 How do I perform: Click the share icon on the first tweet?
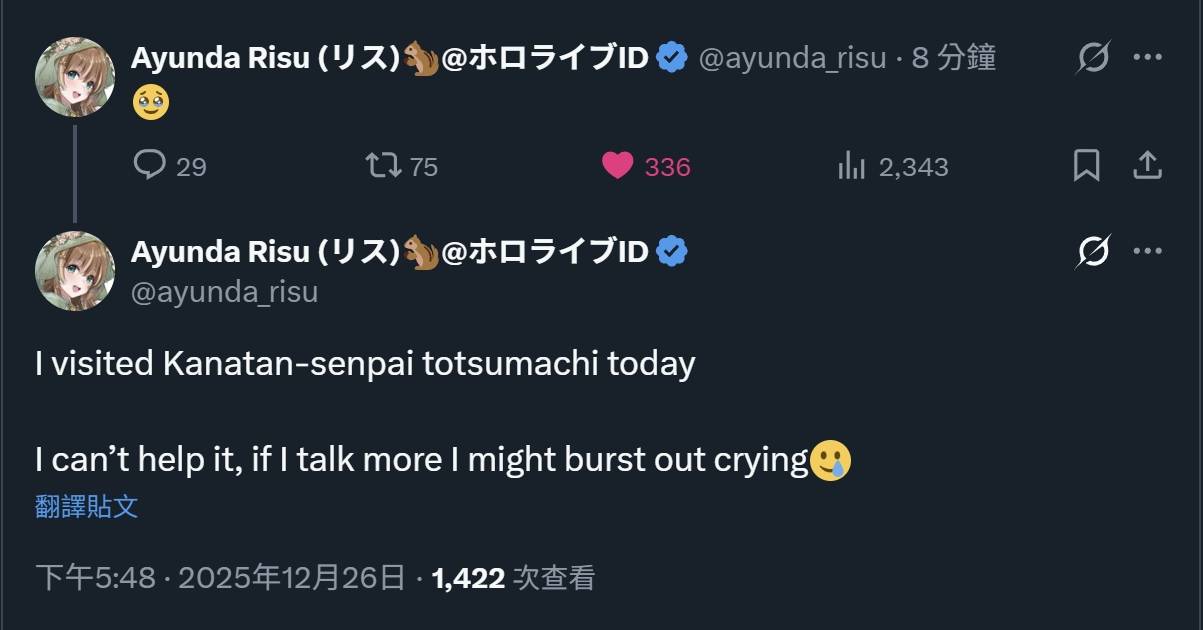point(1146,165)
